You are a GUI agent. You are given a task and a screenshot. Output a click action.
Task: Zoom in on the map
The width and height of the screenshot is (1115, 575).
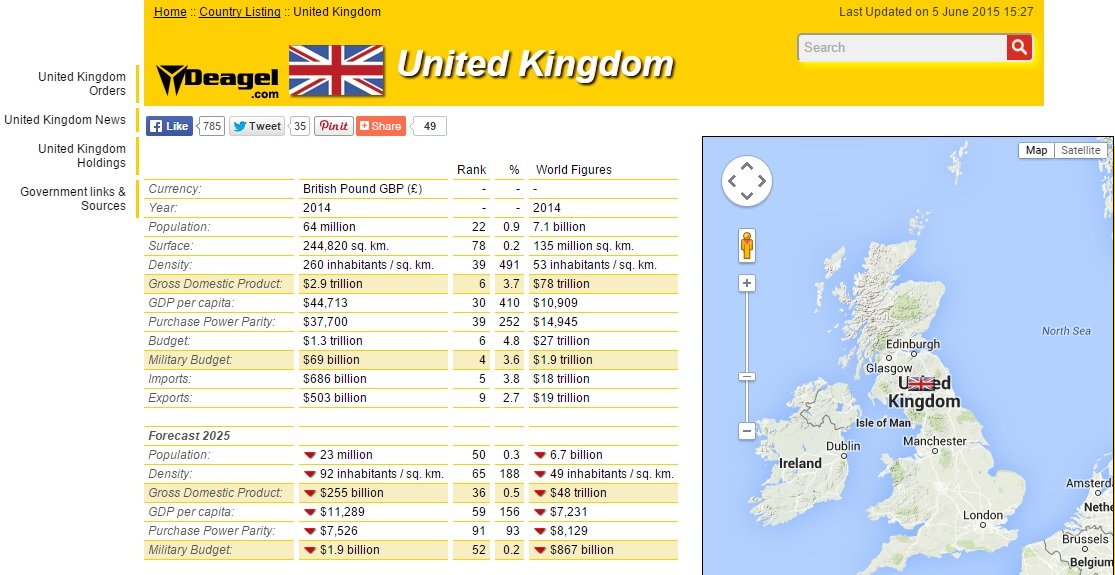tap(747, 284)
